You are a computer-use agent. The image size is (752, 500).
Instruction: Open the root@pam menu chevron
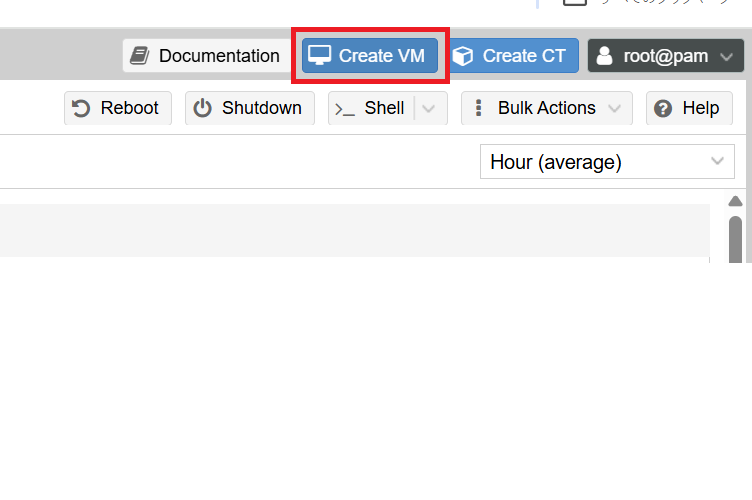[726, 56]
